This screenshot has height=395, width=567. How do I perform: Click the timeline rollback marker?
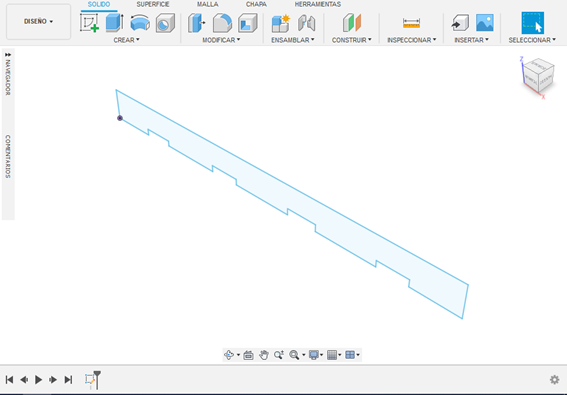tap(97, 379)
